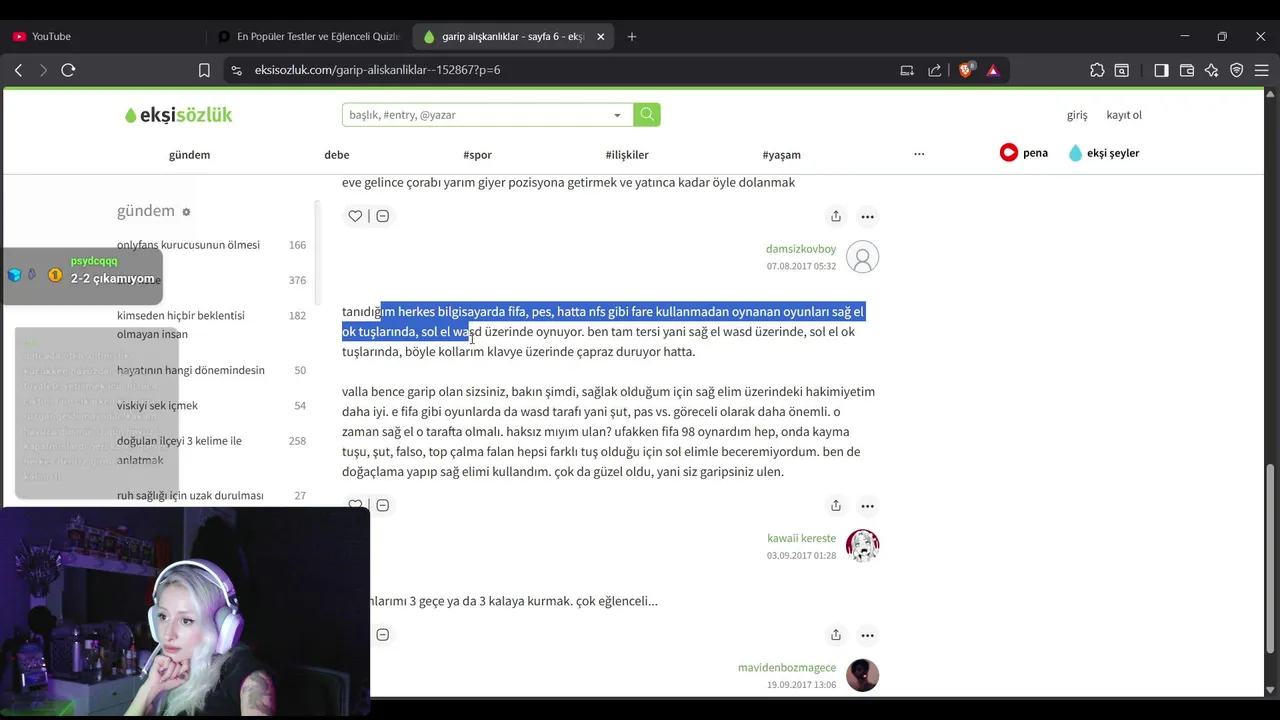Open the Brave Wallet icon
The width and height of the screenshot is (1280, 720).
1187,70
